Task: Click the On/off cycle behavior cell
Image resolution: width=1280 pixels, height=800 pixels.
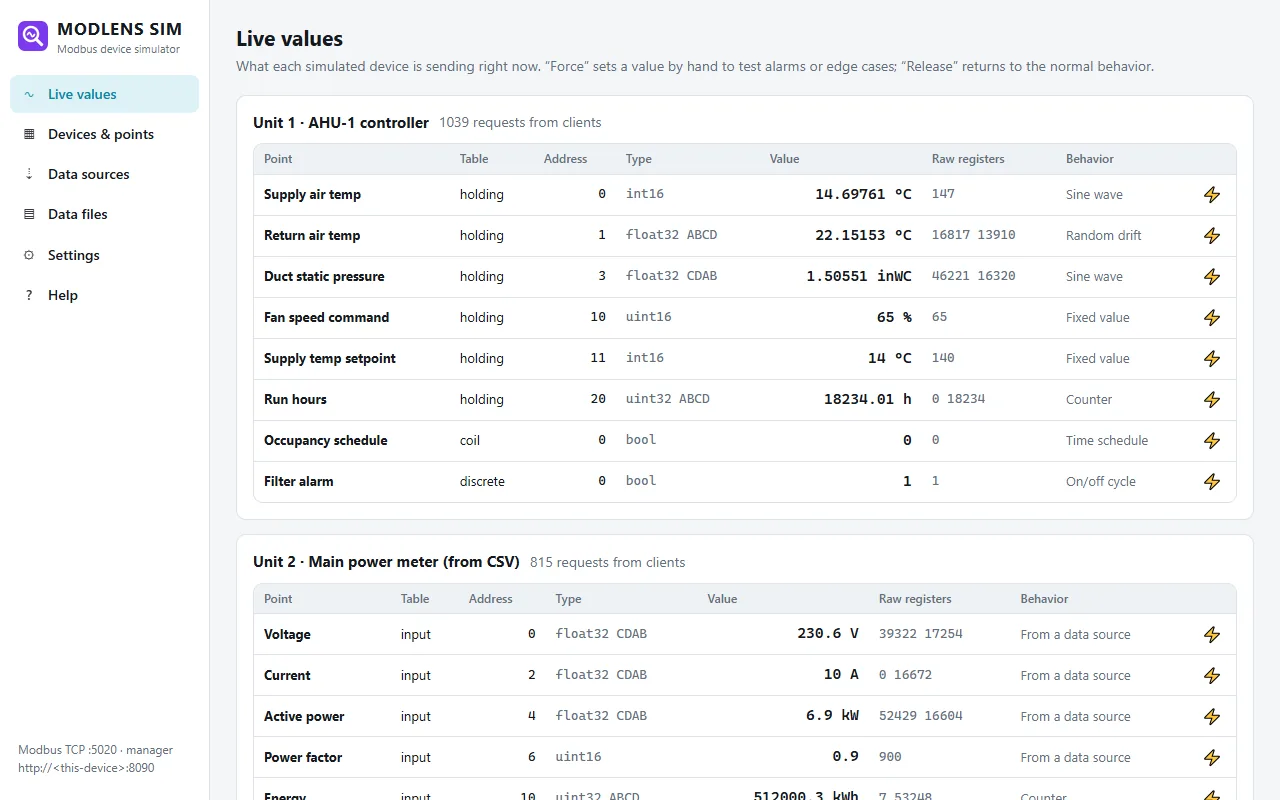Action: click(1101, 482)
